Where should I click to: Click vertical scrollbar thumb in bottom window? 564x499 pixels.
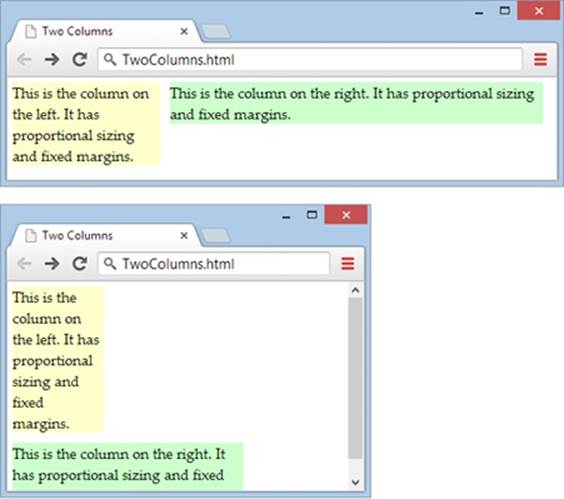[355, 378]
